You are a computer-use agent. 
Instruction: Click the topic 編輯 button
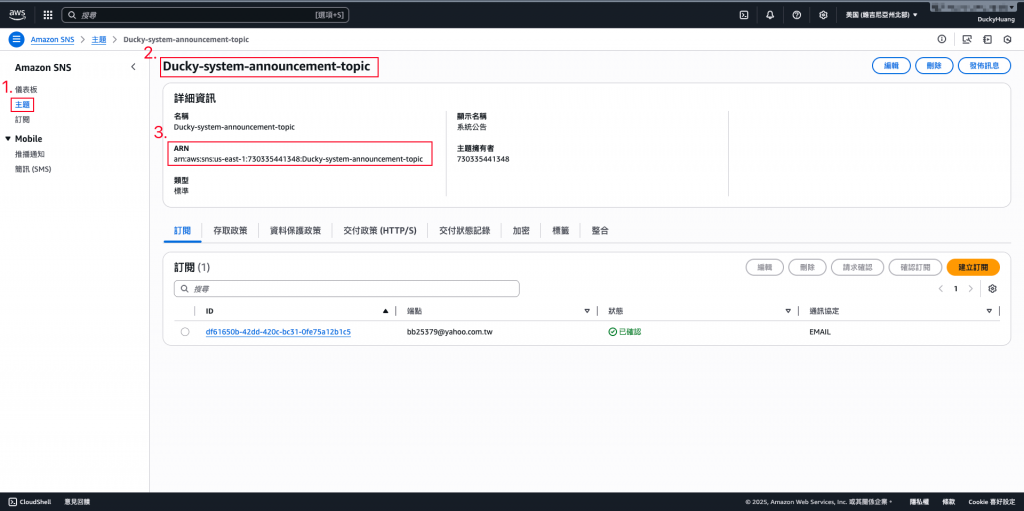[x=891, y=66]
